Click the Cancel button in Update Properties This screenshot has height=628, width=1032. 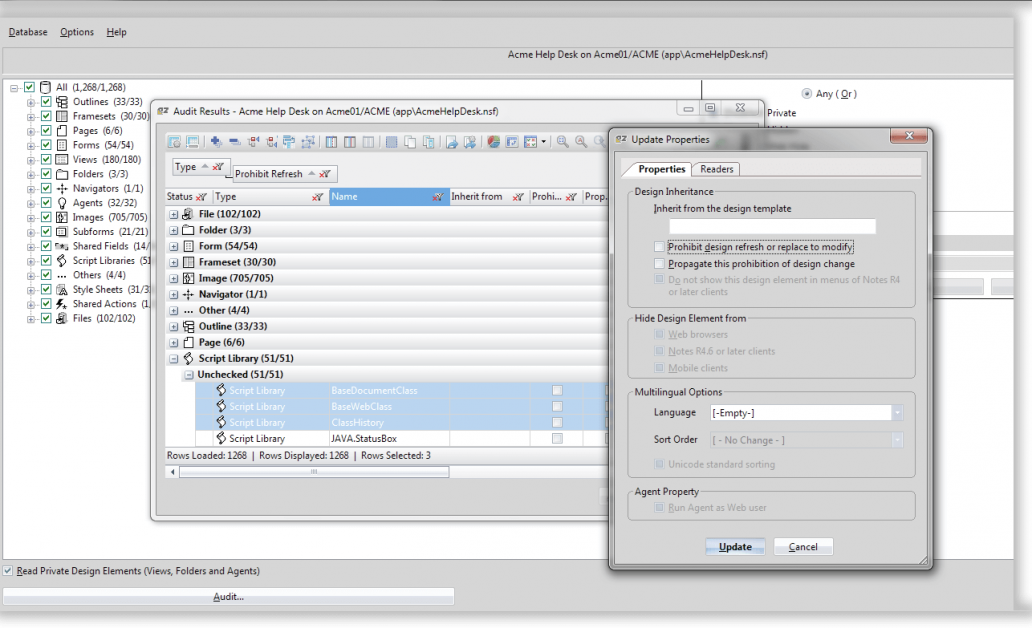(803, 547)
